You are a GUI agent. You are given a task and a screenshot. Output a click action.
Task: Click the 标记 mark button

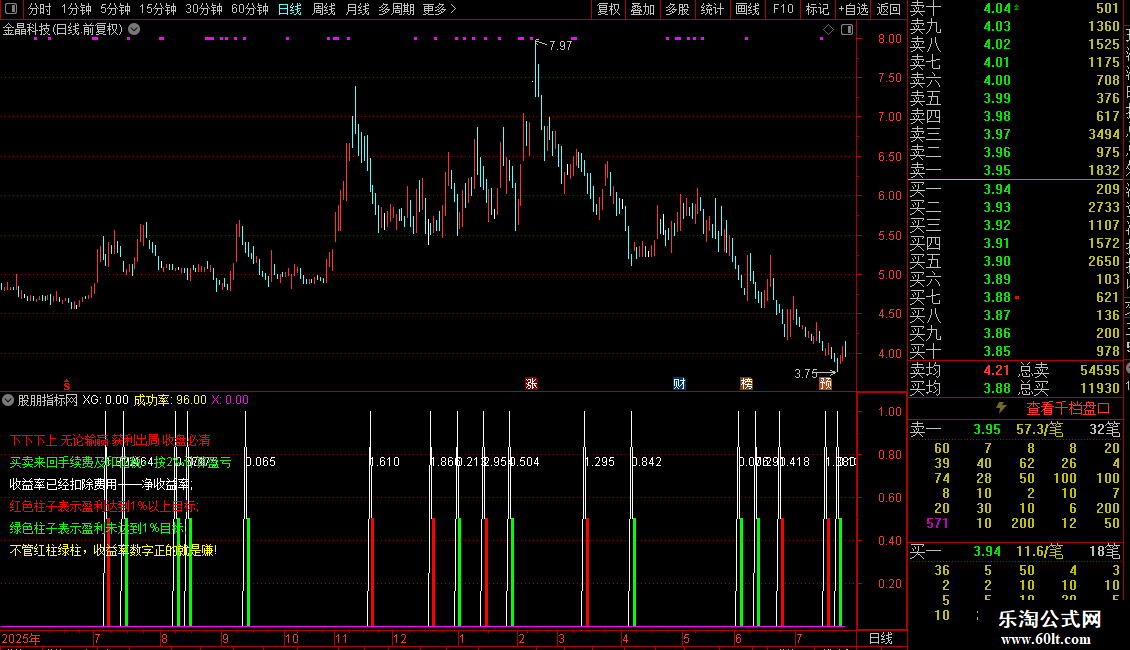(817, 9)
